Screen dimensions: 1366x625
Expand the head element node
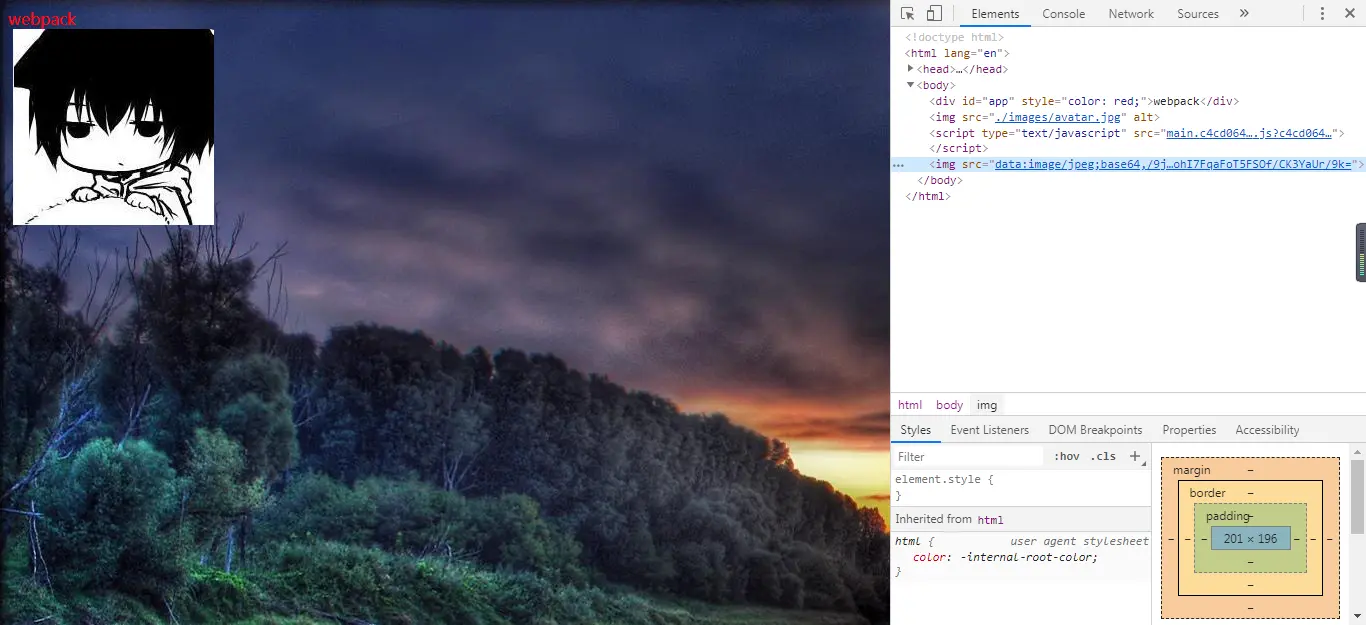(911, 69)
